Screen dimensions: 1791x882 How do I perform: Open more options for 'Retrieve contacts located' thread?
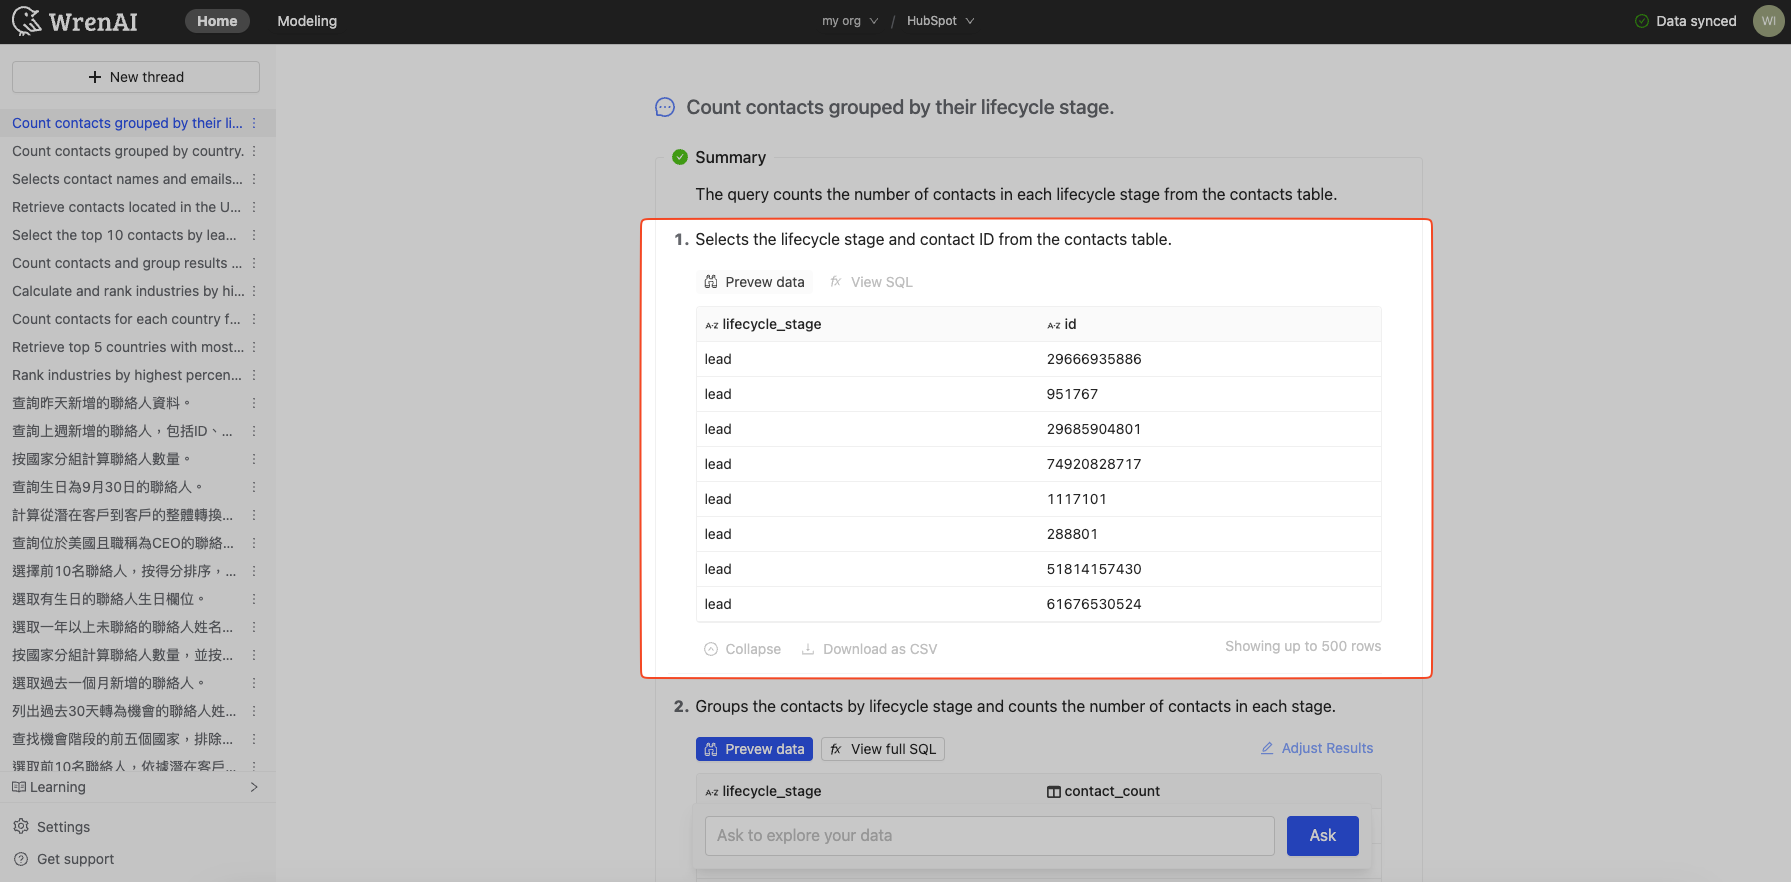coord(254,207)
